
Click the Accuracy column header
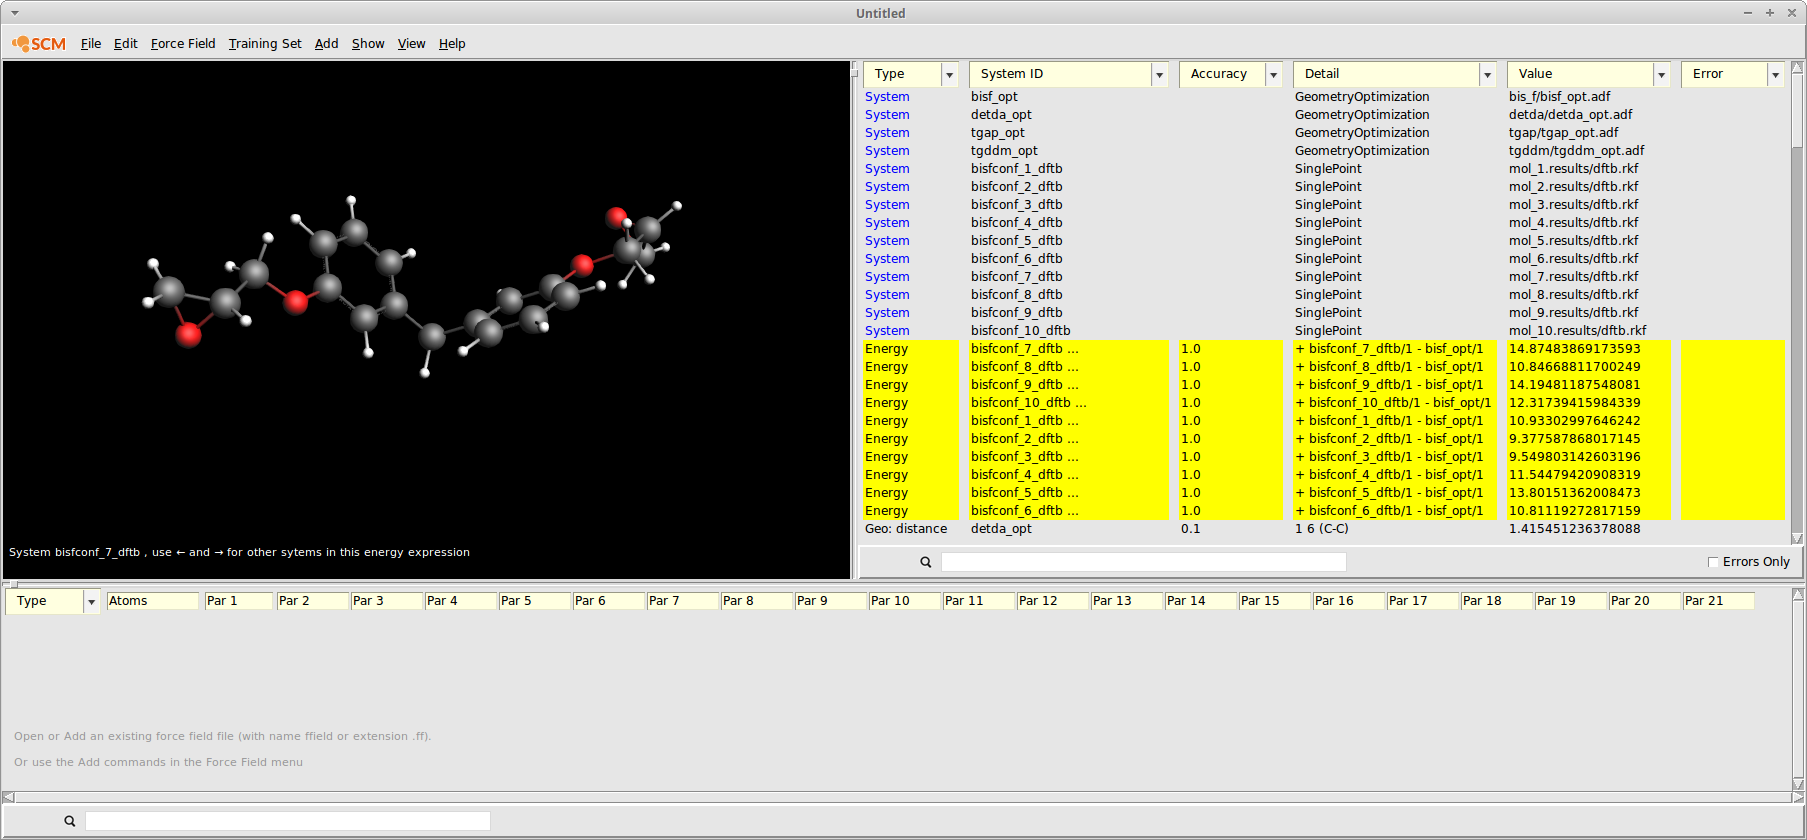pyautogui.click(x=1222, y=75)
